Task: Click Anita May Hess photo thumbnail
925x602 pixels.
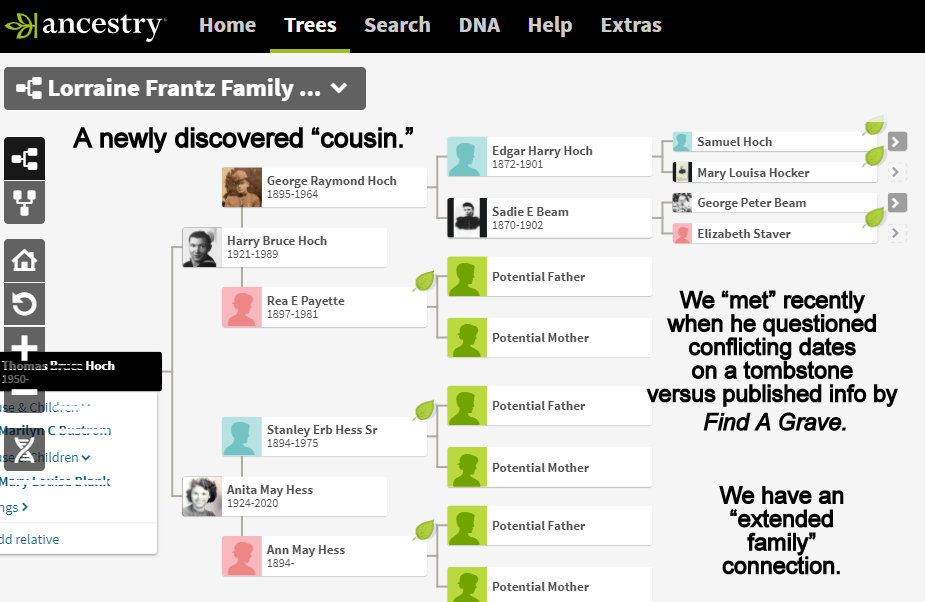Action: click(201, 497)
